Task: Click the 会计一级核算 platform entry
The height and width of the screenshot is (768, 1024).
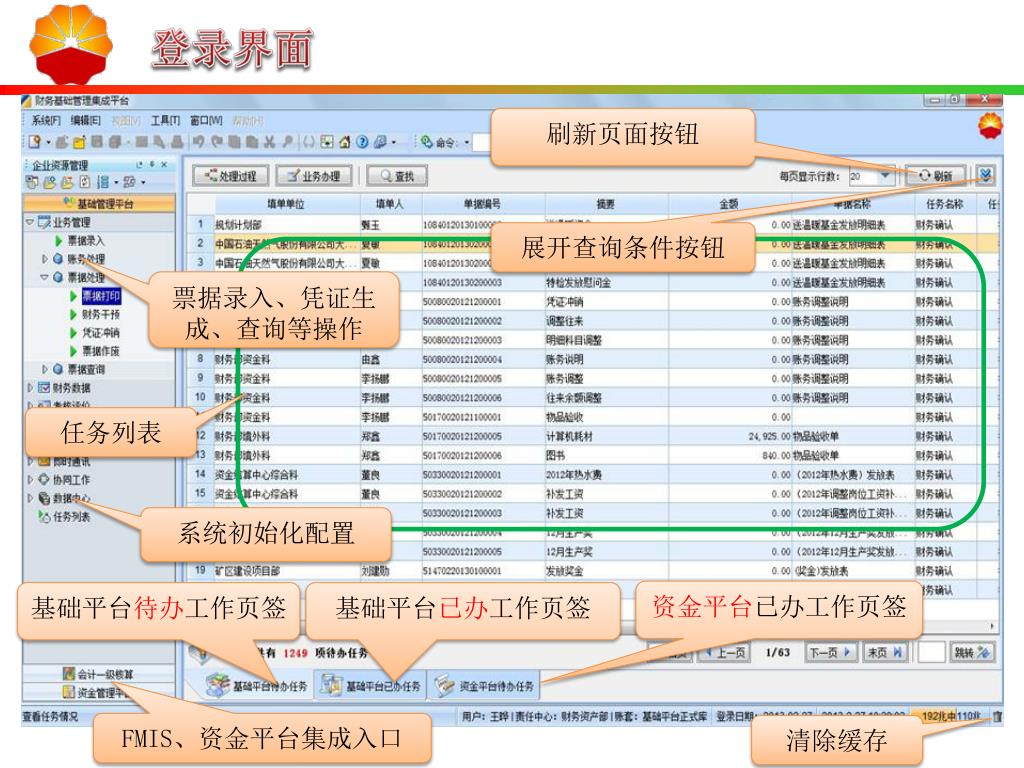Action: pos(99,674)
